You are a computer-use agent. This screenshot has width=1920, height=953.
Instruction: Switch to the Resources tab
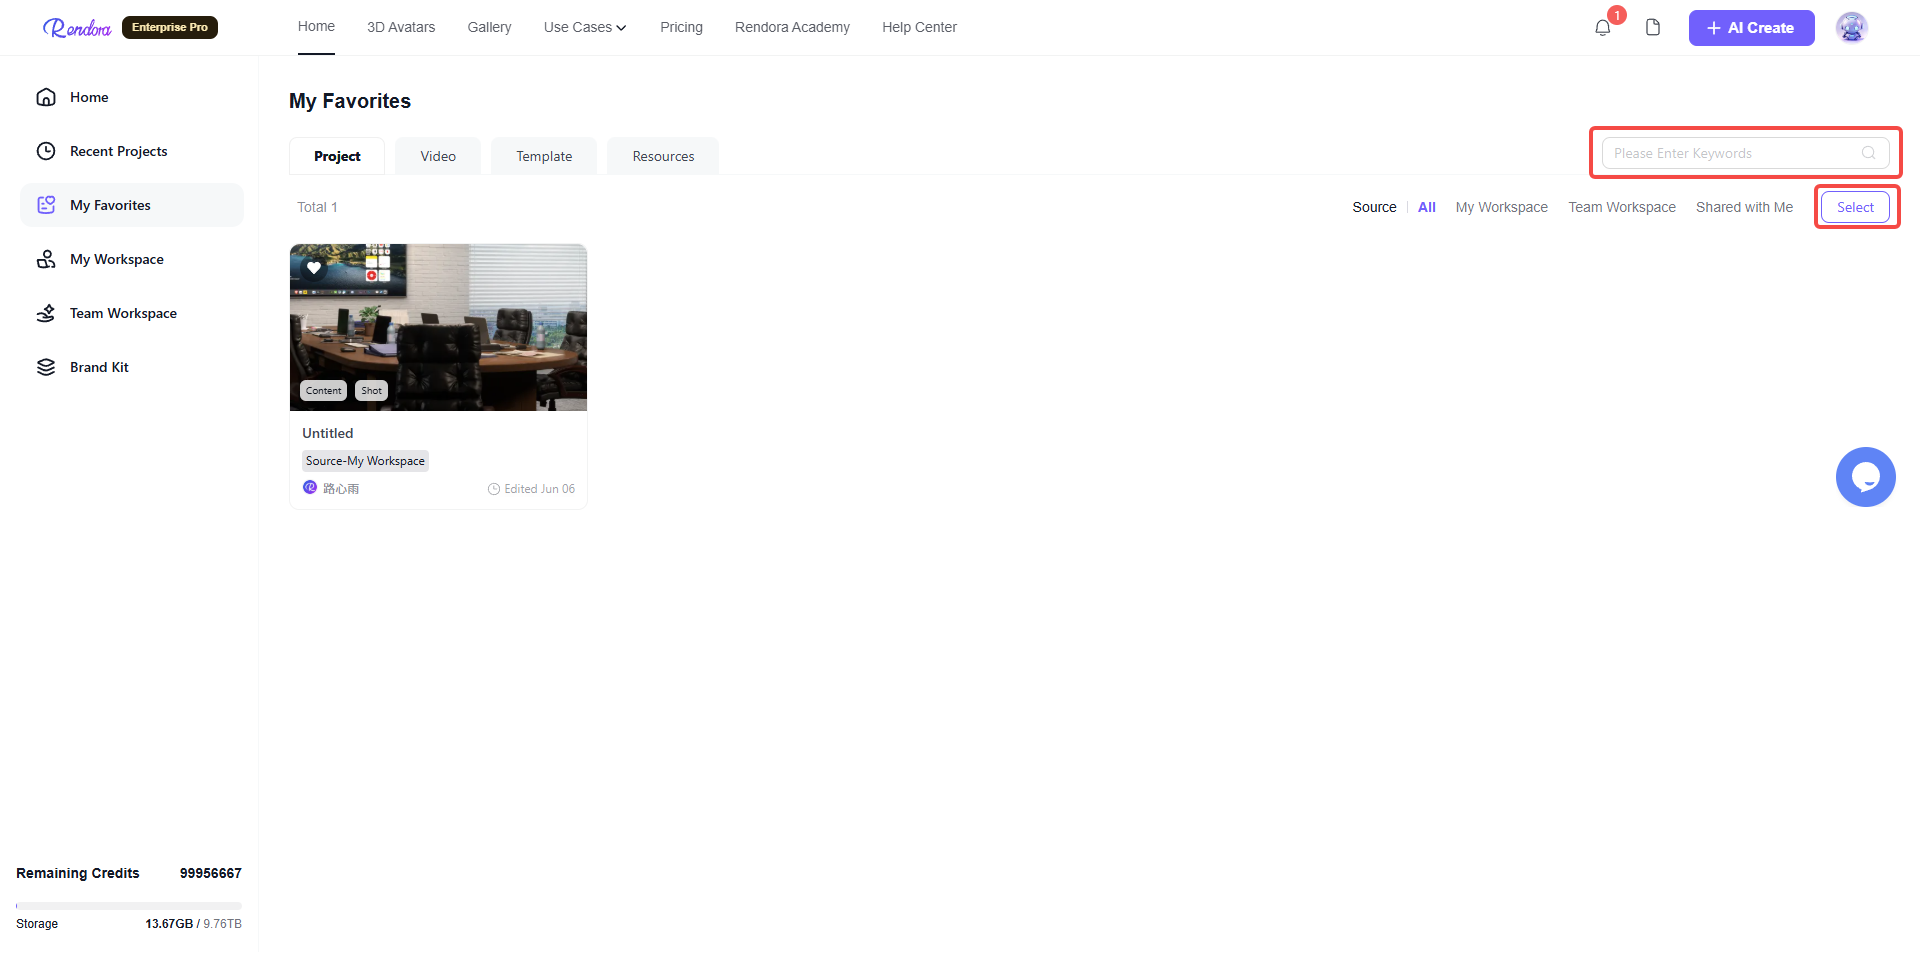click(x=663, y=156)
